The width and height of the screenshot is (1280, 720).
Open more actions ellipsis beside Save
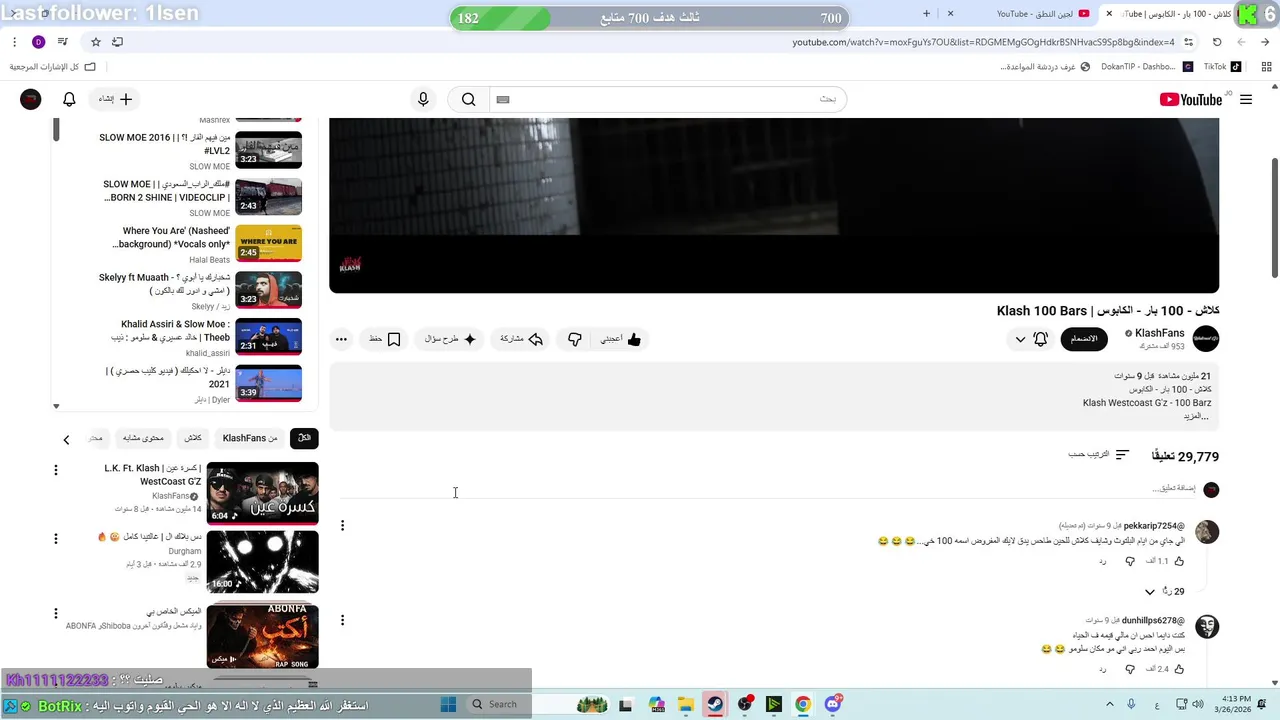(341, 339)
